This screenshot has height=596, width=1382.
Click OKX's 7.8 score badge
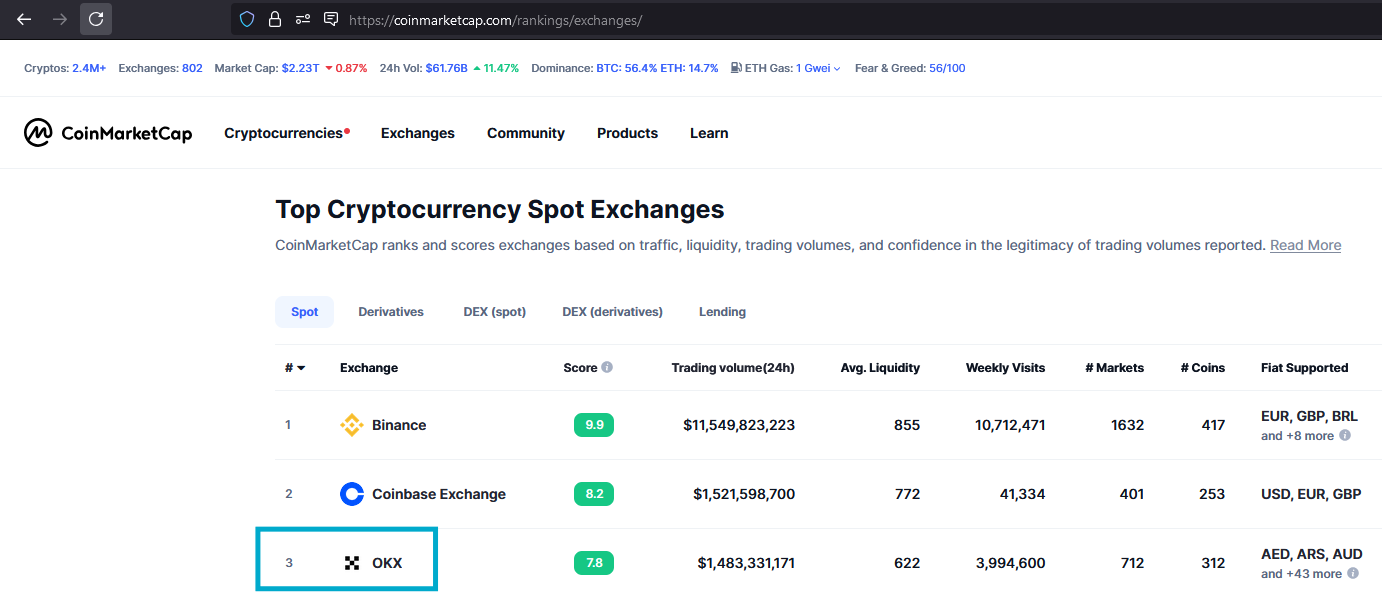(594, 563)
